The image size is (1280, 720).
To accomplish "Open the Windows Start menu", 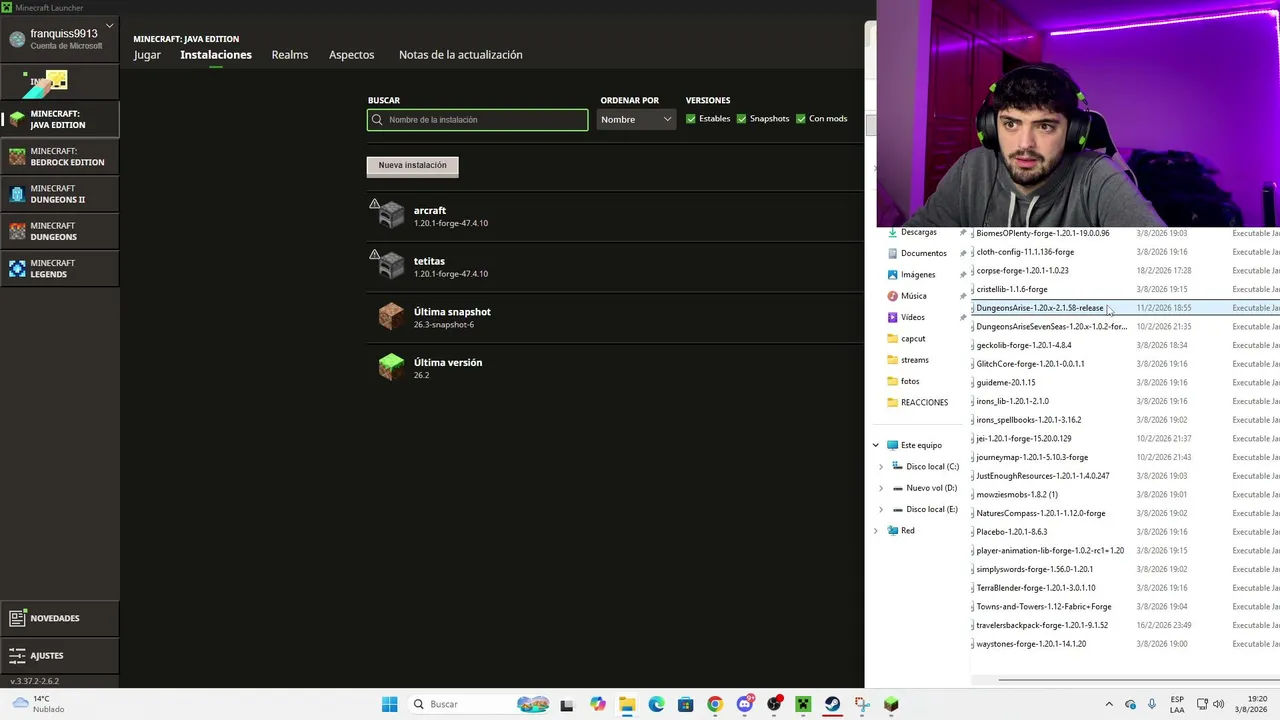I will (389, 704).
